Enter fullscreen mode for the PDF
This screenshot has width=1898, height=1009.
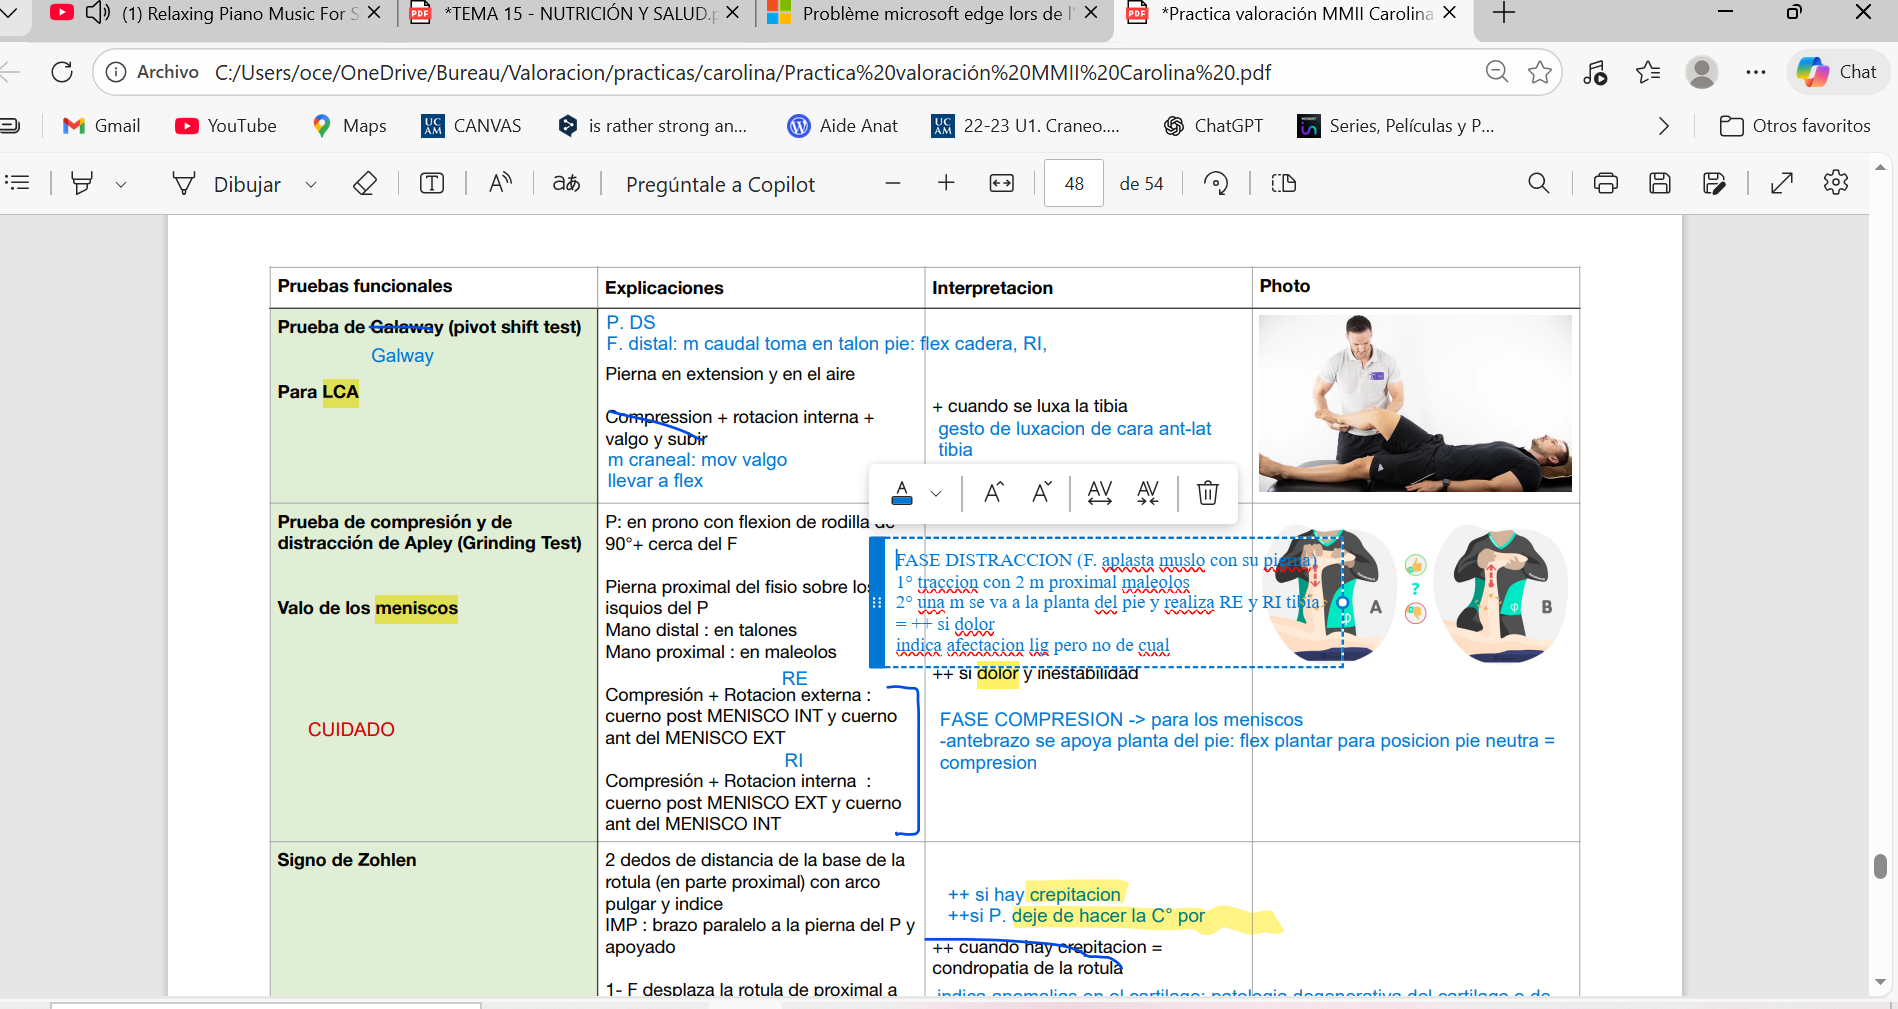(x=1781, y=183)
